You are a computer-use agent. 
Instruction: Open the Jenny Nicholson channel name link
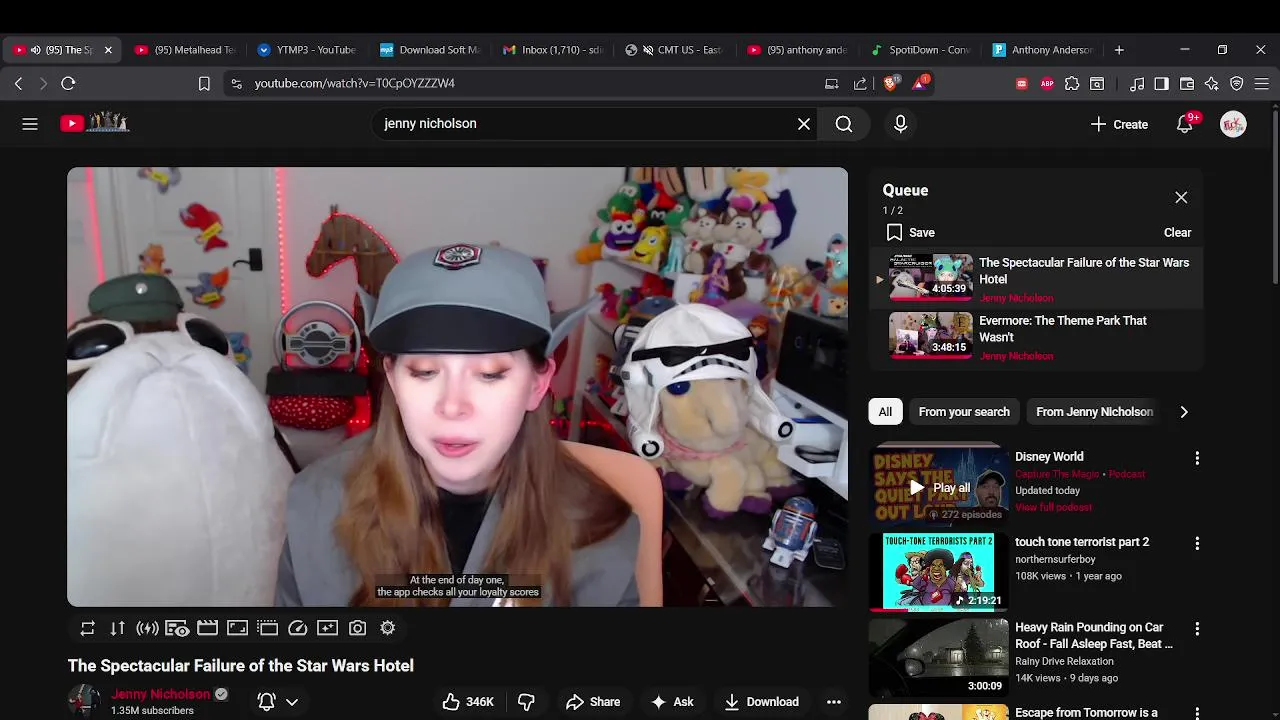click(161, 694)
